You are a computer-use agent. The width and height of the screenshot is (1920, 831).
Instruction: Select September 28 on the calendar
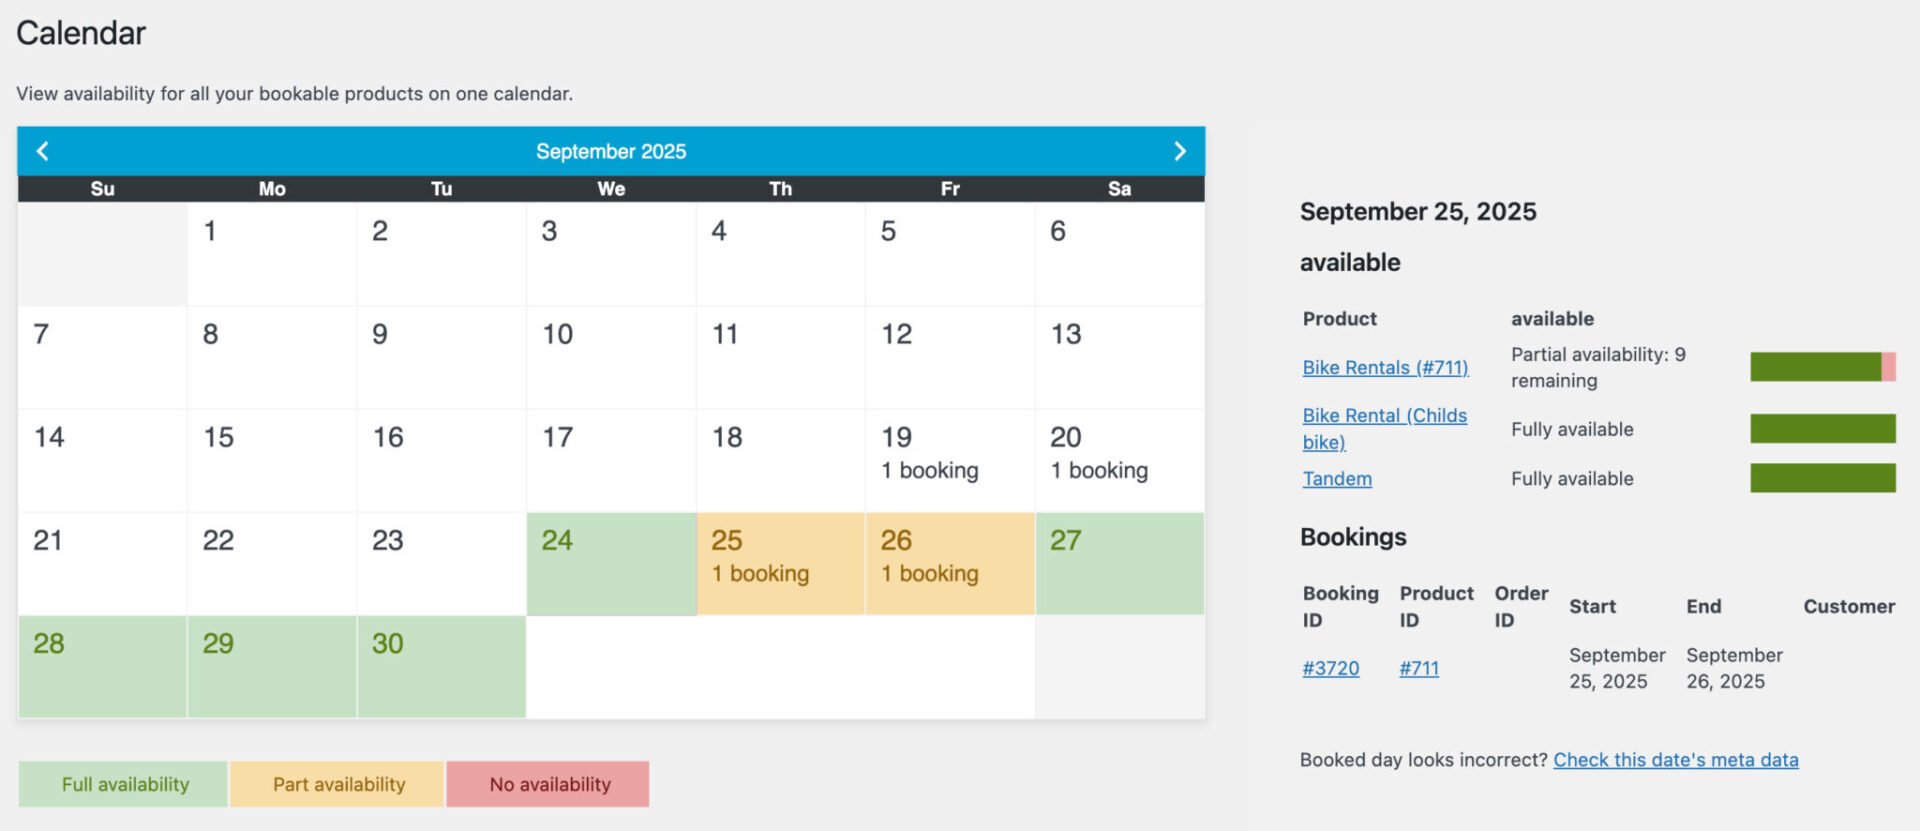102,667
